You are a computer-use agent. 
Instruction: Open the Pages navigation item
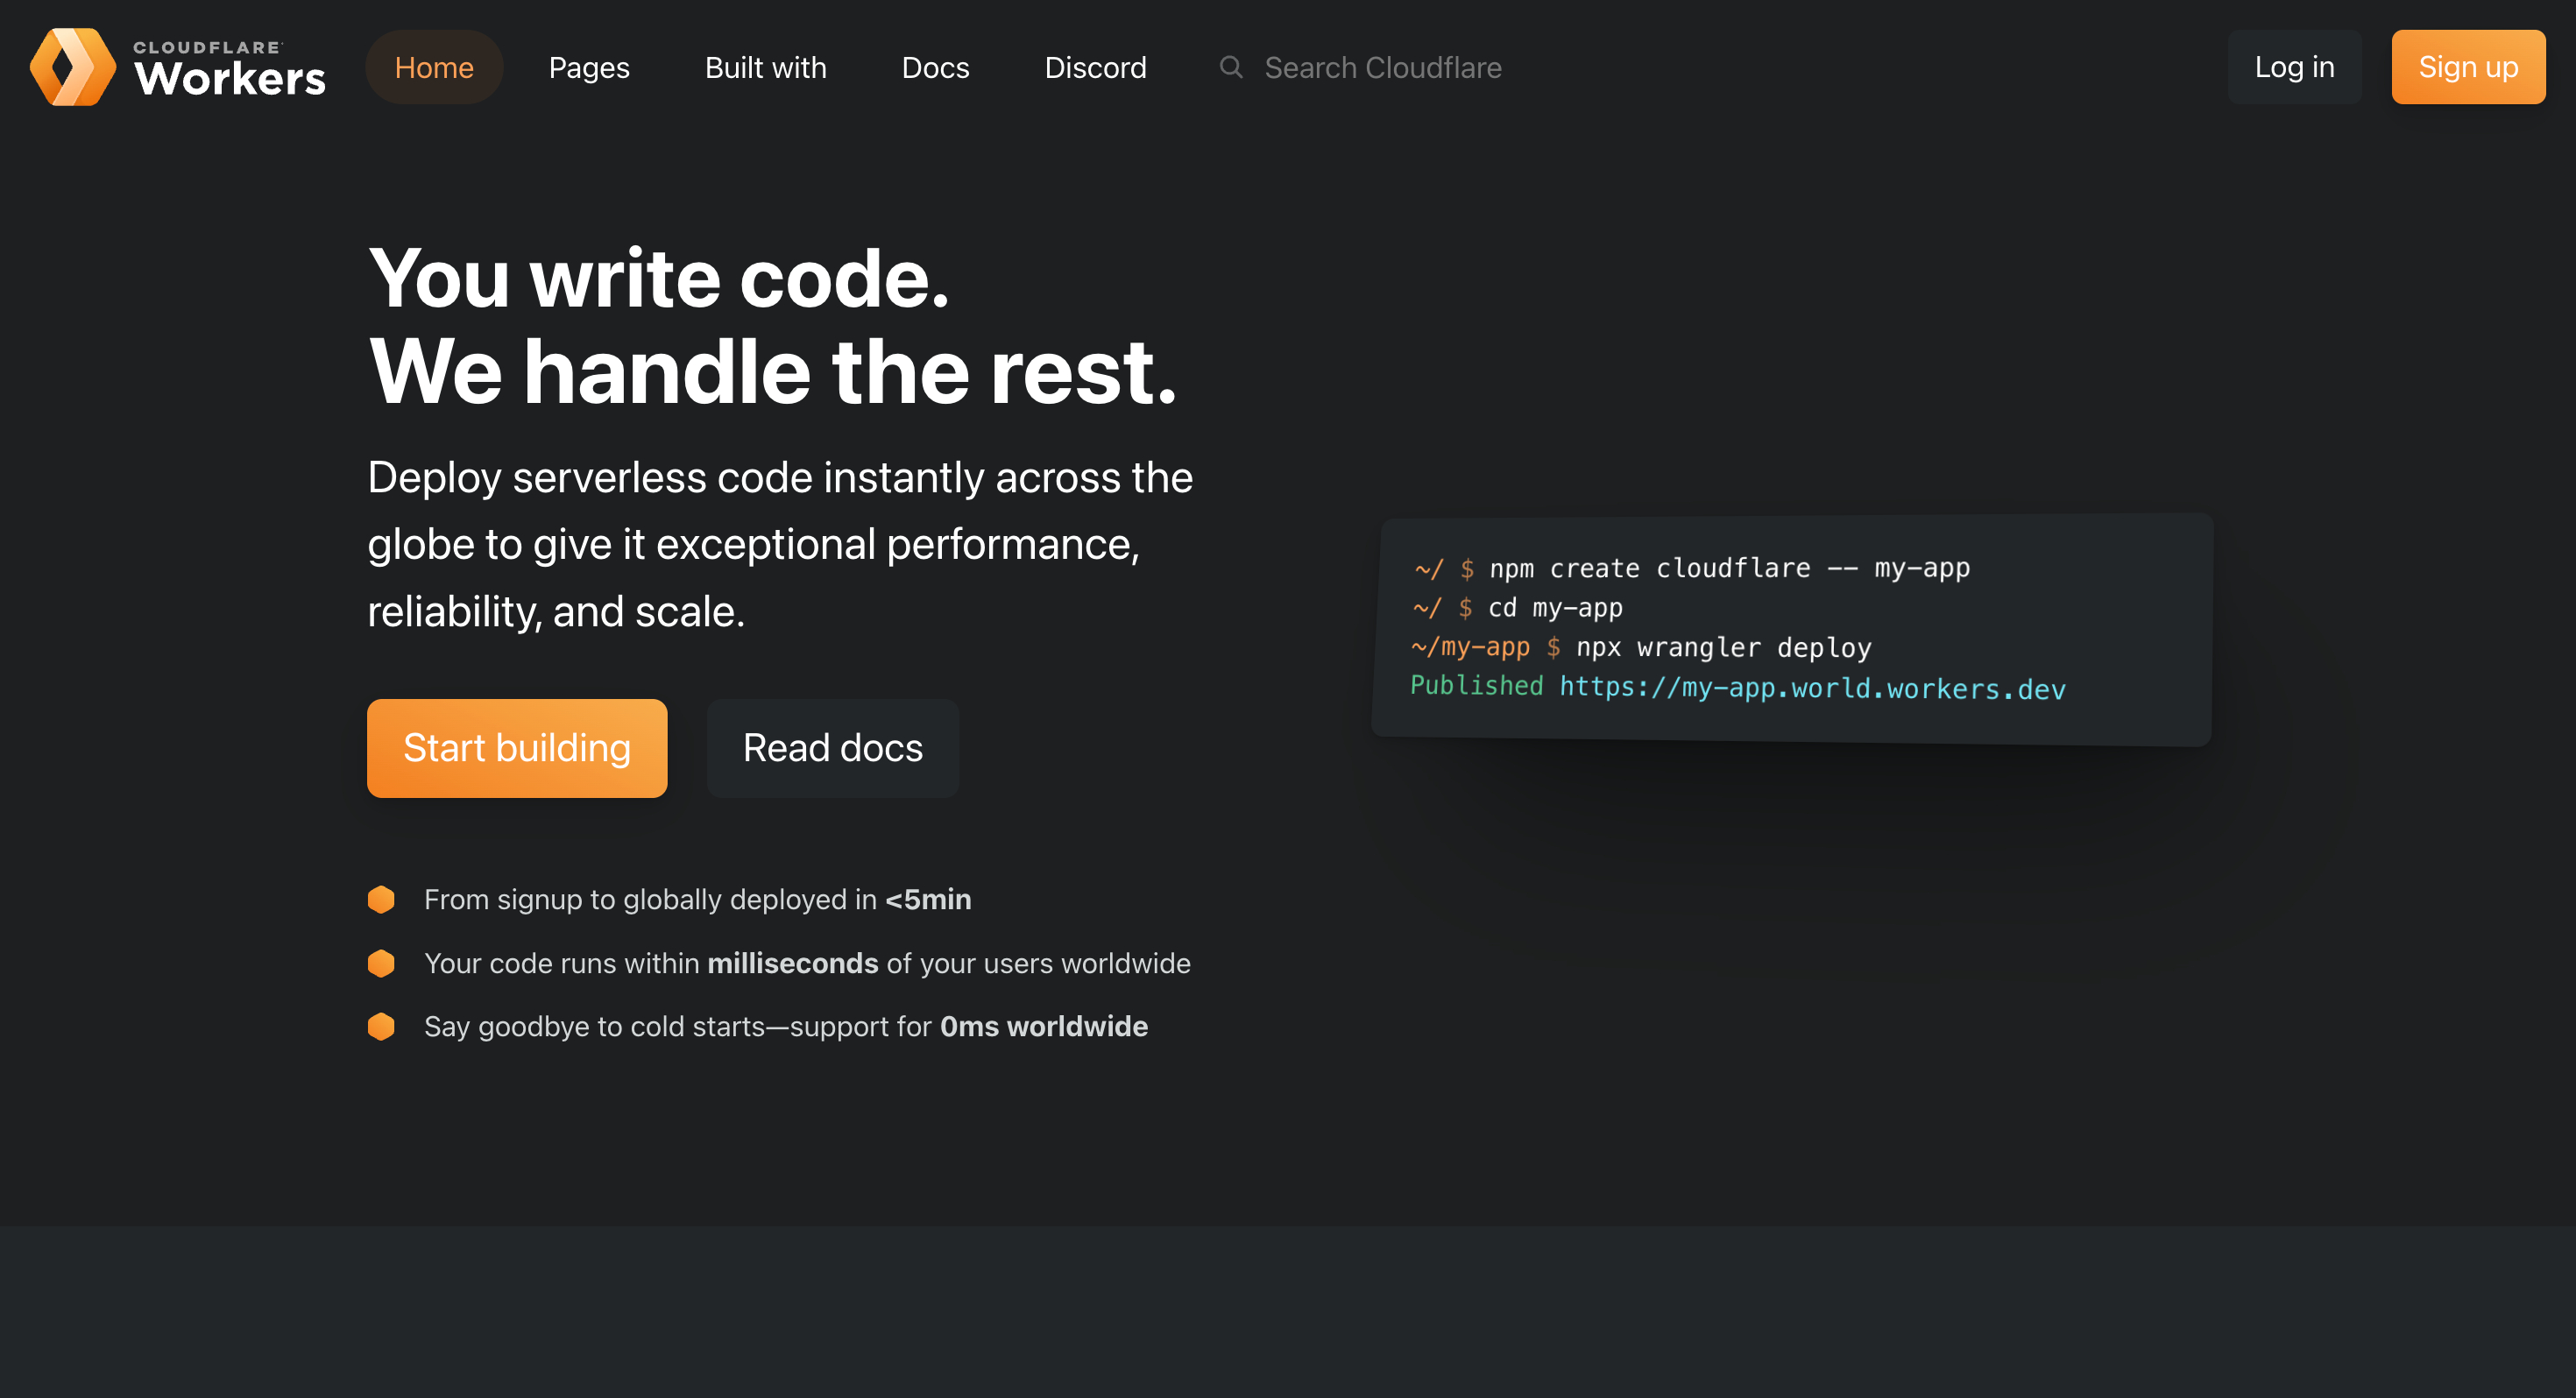pyautogui.click(x=589, y=67)
